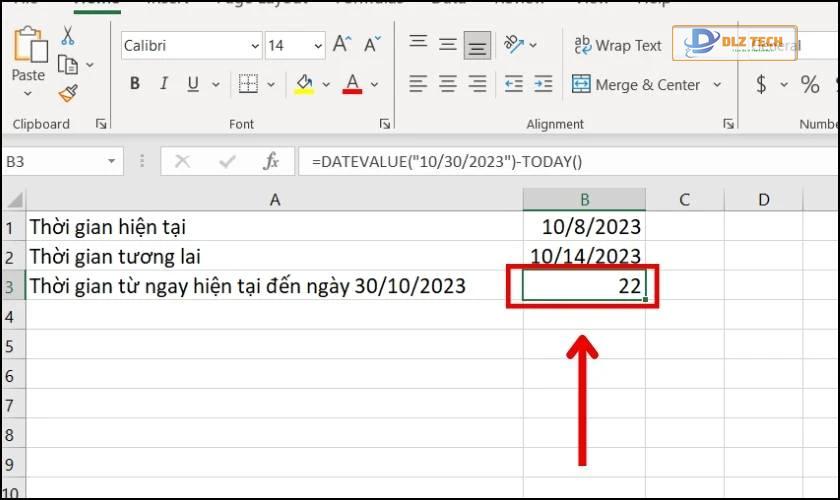Click Accounting dollar format icon
This screenshot has width=840, height=500.
761,84
